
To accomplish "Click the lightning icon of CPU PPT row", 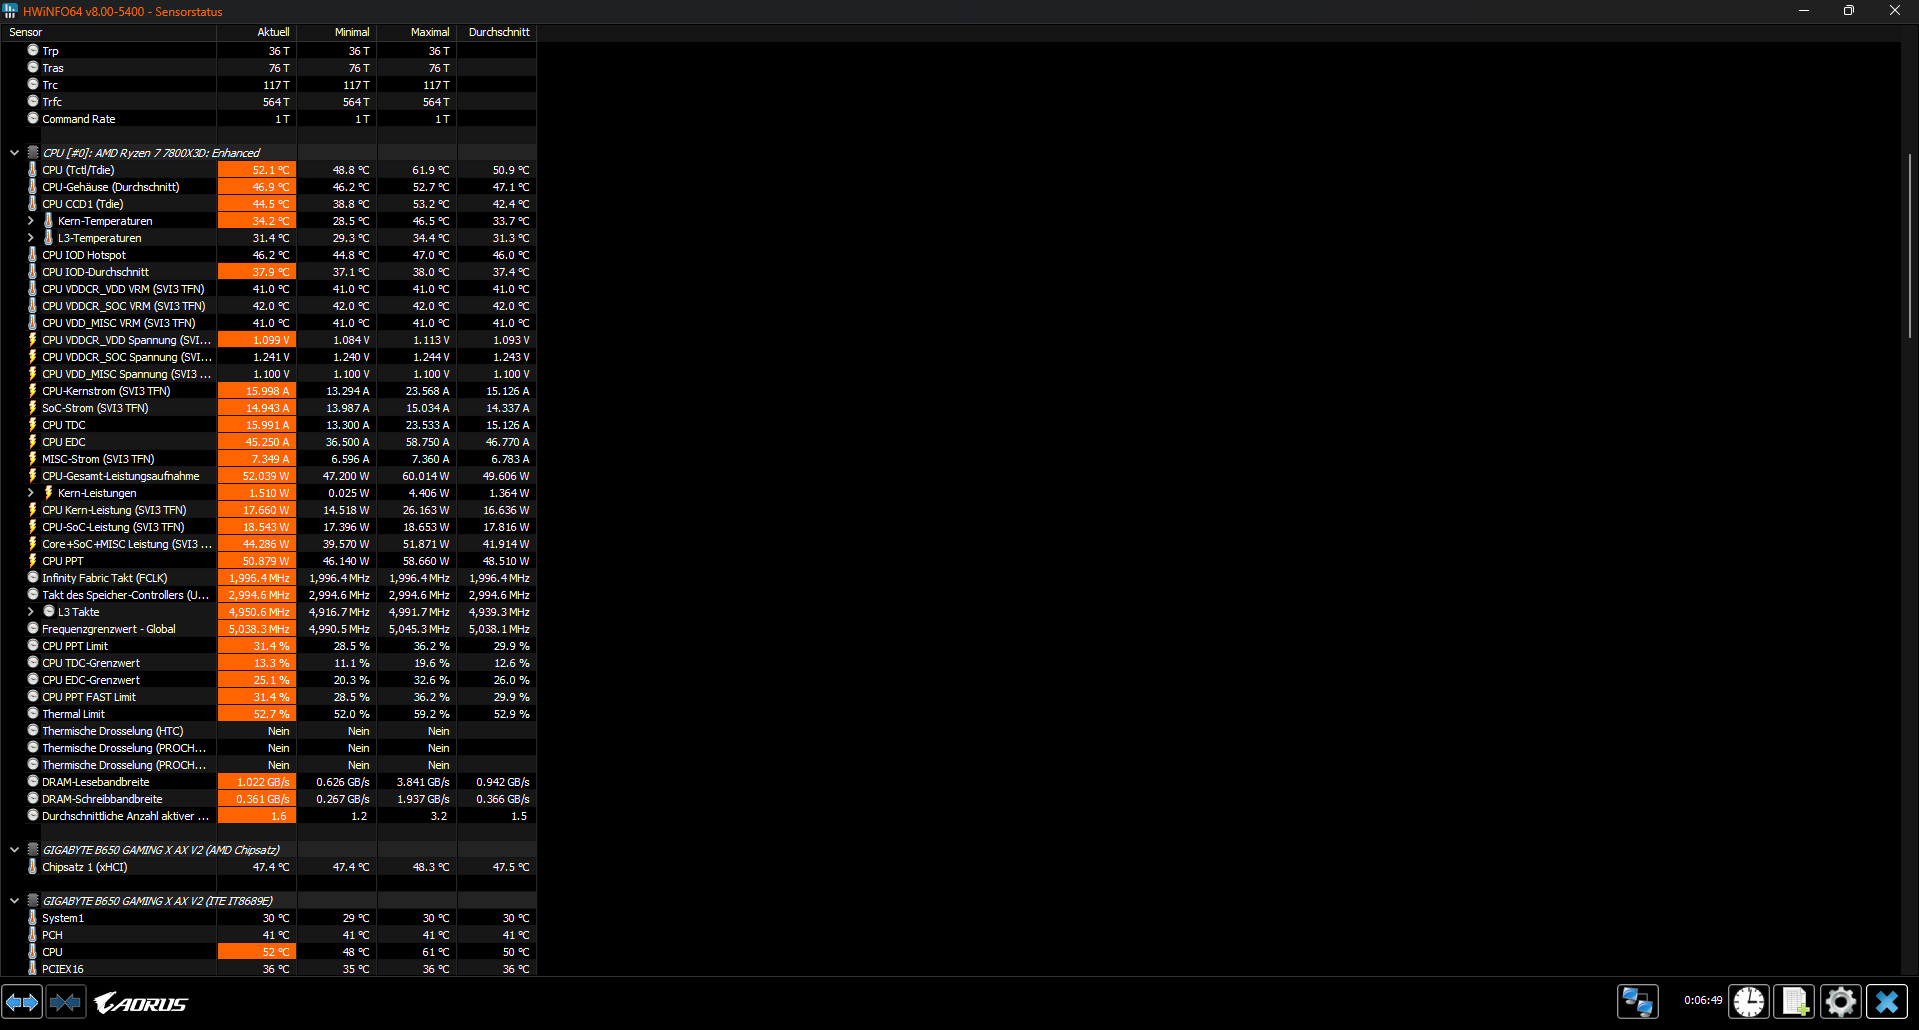I will [x=33, y=561].
